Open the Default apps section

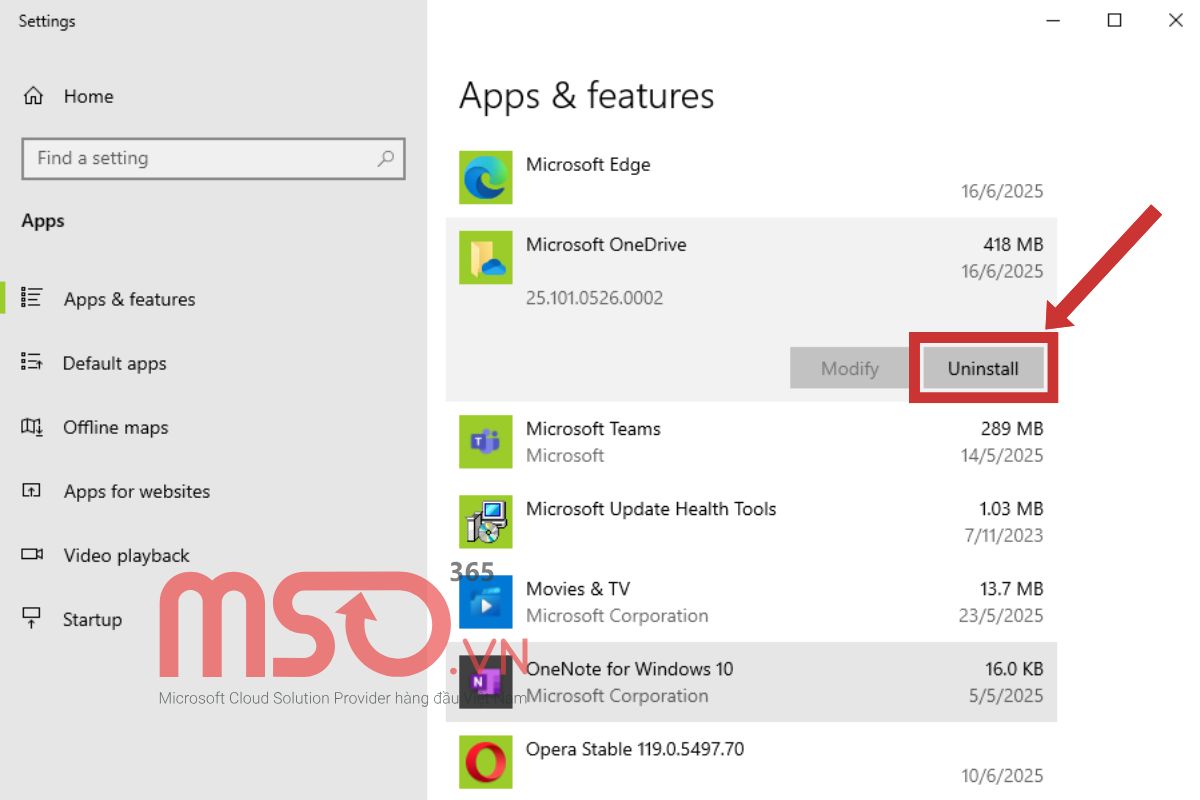(x=114, y=363)
